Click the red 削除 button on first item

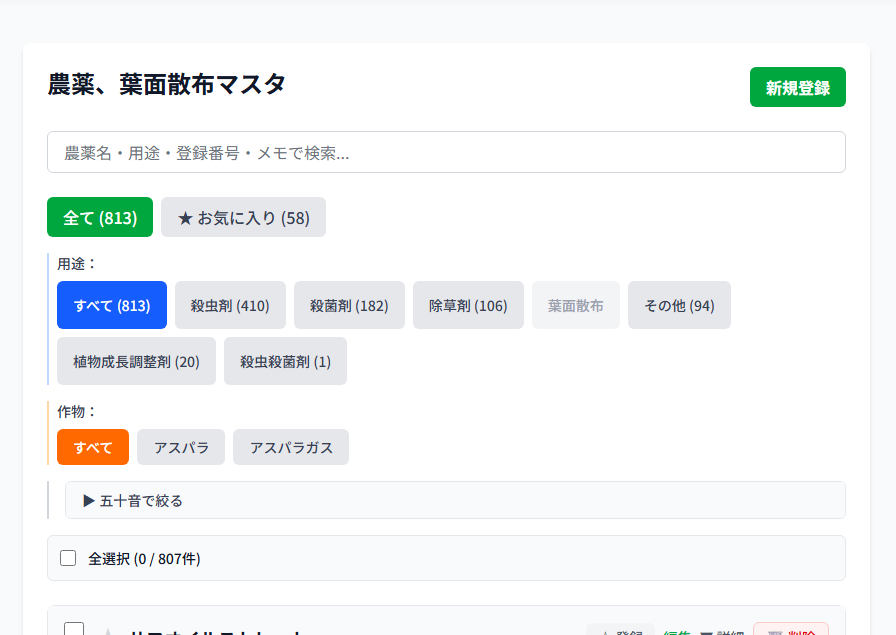791,630
